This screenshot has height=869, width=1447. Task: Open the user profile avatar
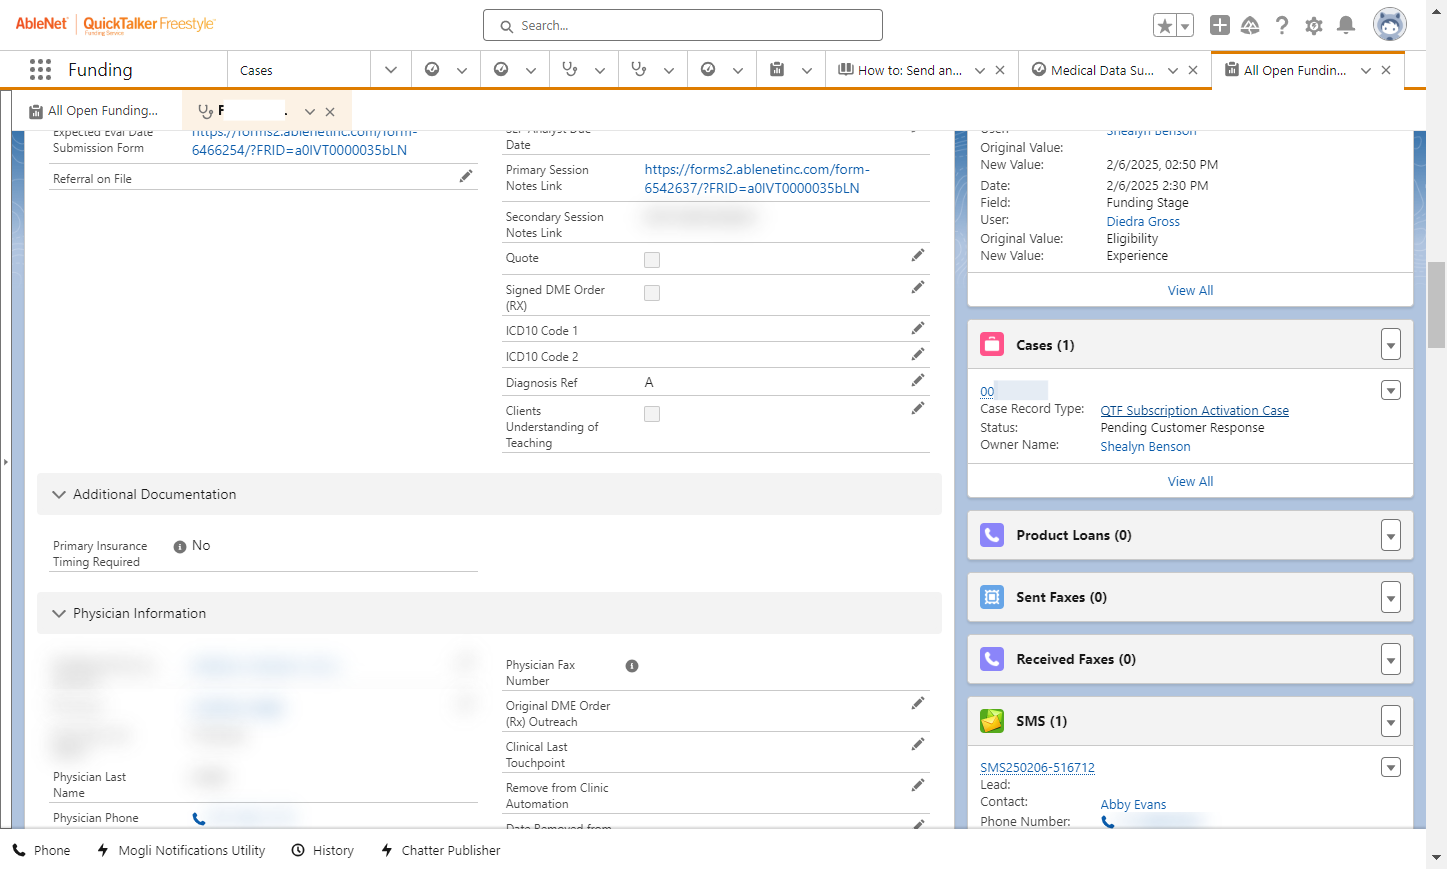[x=1390, y=25]
